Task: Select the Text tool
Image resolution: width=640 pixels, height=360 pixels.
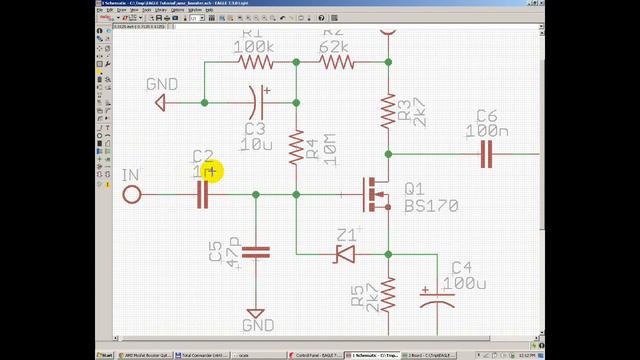Action: 108,128
